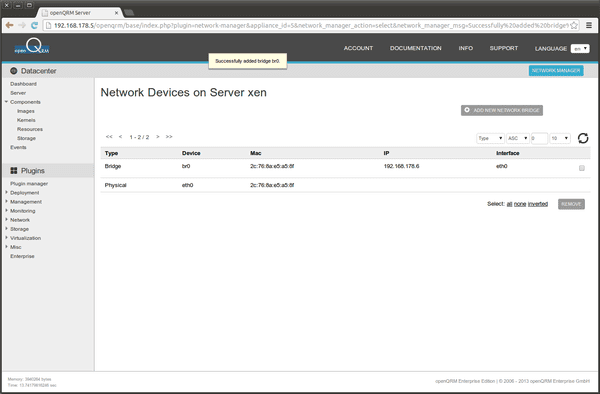Go to first page of results
The width and height of the screenshot is (600, 394).
point(109,137)
